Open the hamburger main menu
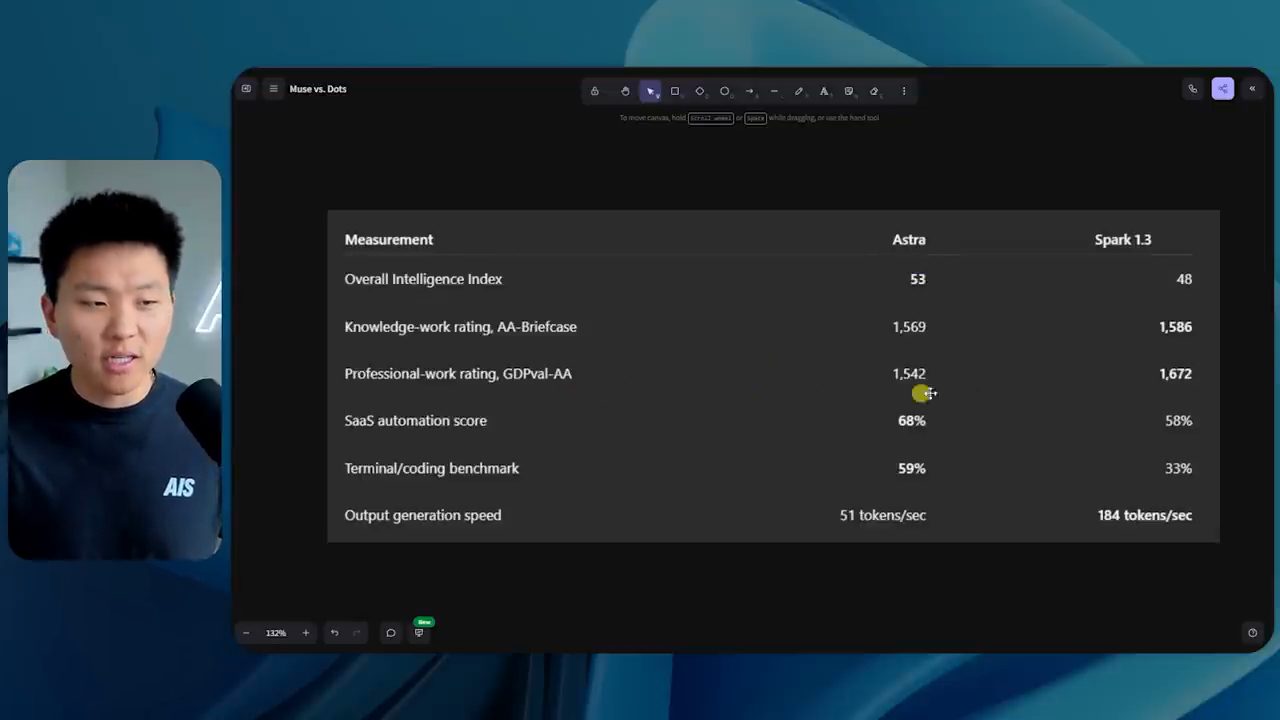 point(273,89)
